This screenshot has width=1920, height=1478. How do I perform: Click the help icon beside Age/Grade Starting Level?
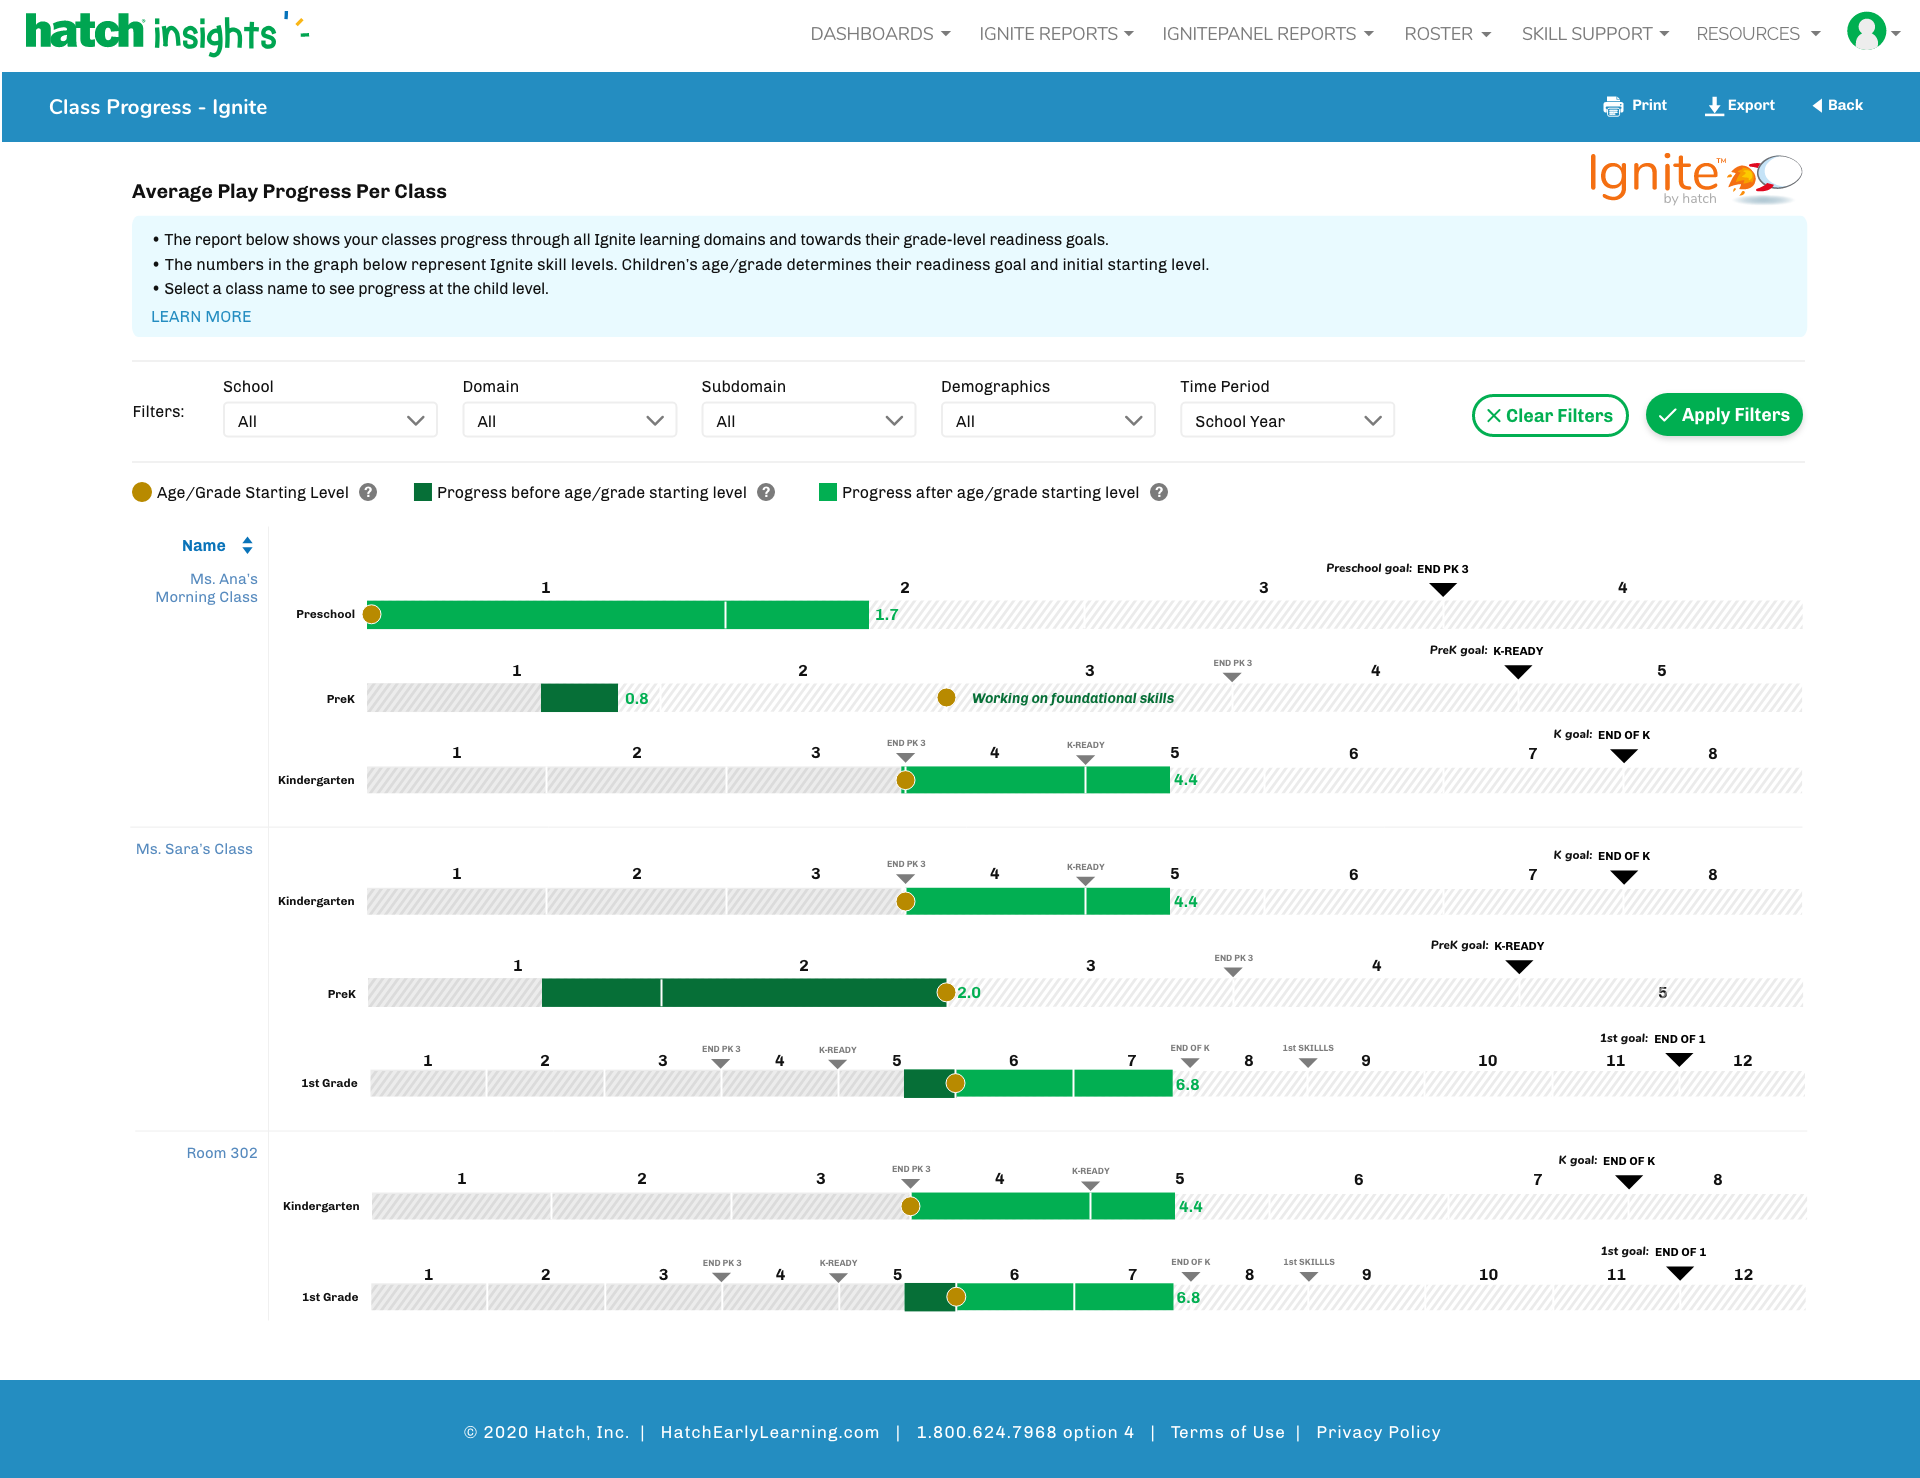pyautogui.click(x=368, y=492)
